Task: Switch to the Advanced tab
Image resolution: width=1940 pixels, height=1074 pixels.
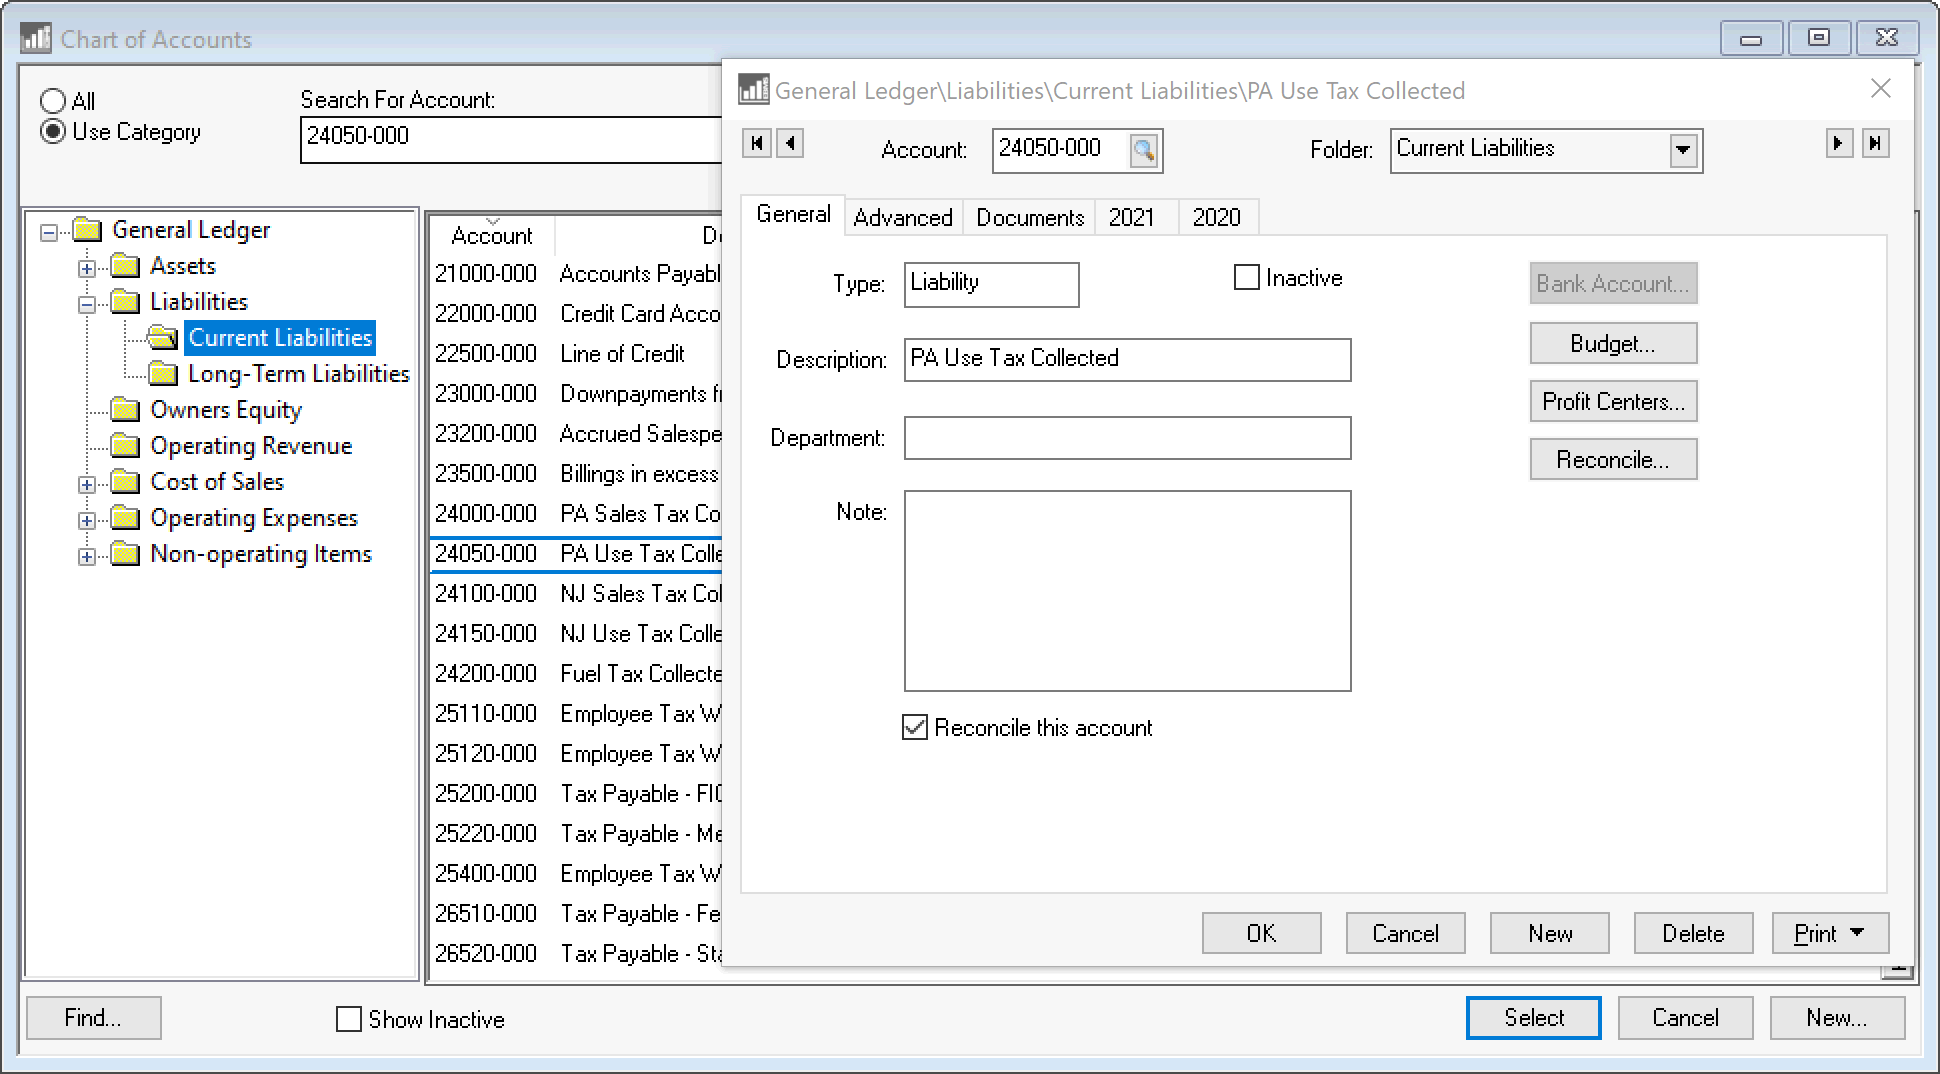Action: pyautogui.click(x=902, y=218)
